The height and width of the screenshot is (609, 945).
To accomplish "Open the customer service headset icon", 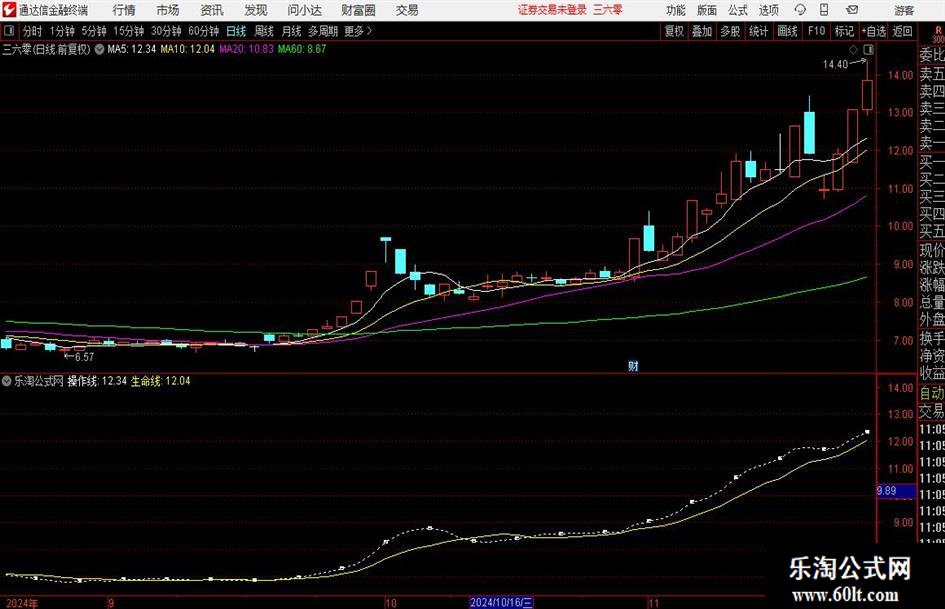I will pyautogui.click(x=800, y=10).
